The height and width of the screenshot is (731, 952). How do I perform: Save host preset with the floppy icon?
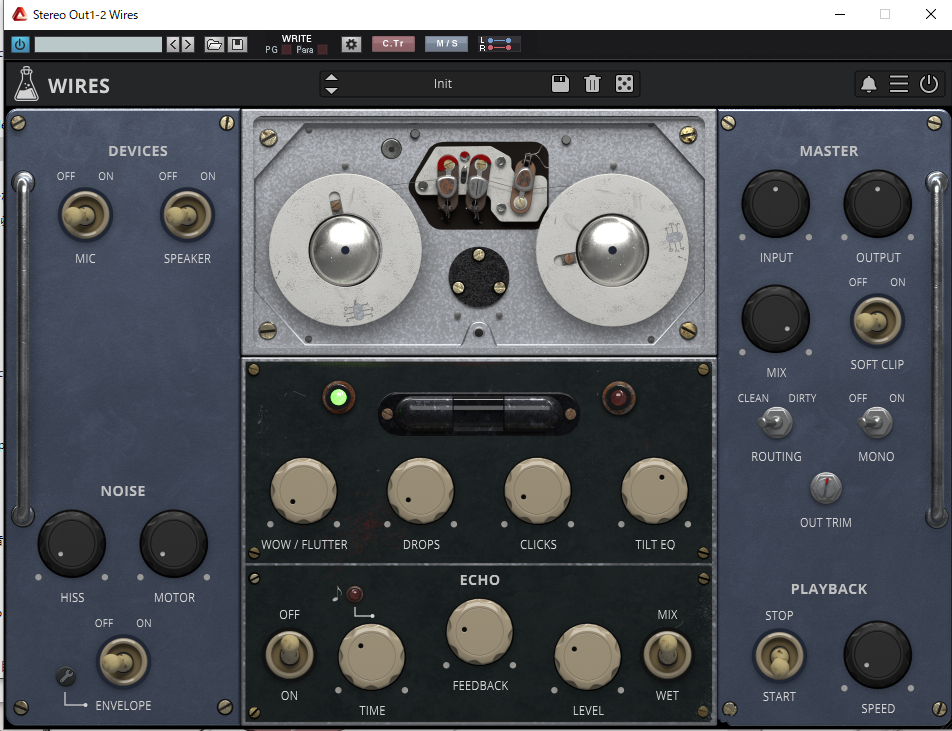[x=237, y=44]
